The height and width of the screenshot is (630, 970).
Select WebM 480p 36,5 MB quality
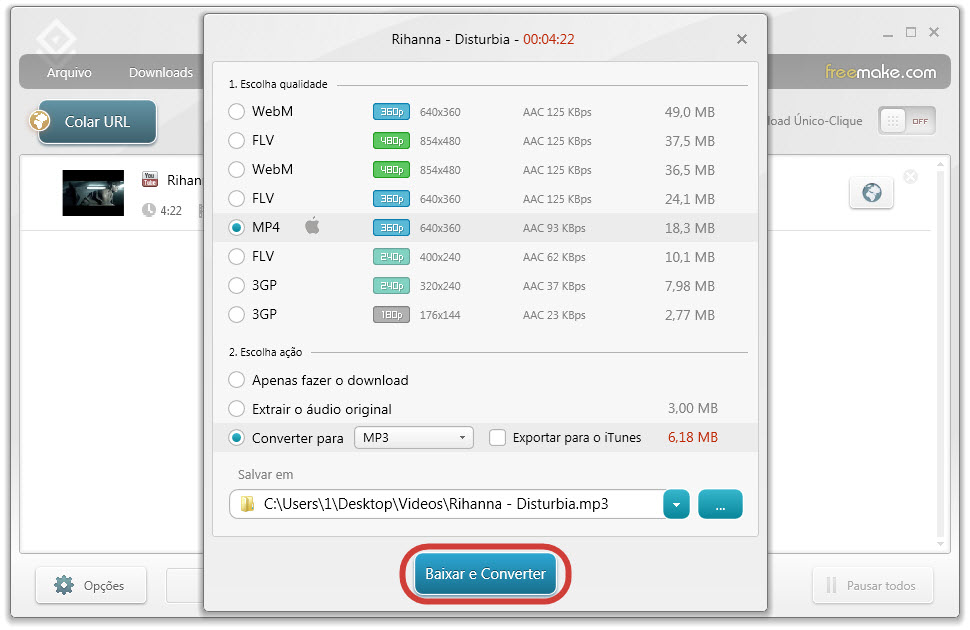click(236, 170)
